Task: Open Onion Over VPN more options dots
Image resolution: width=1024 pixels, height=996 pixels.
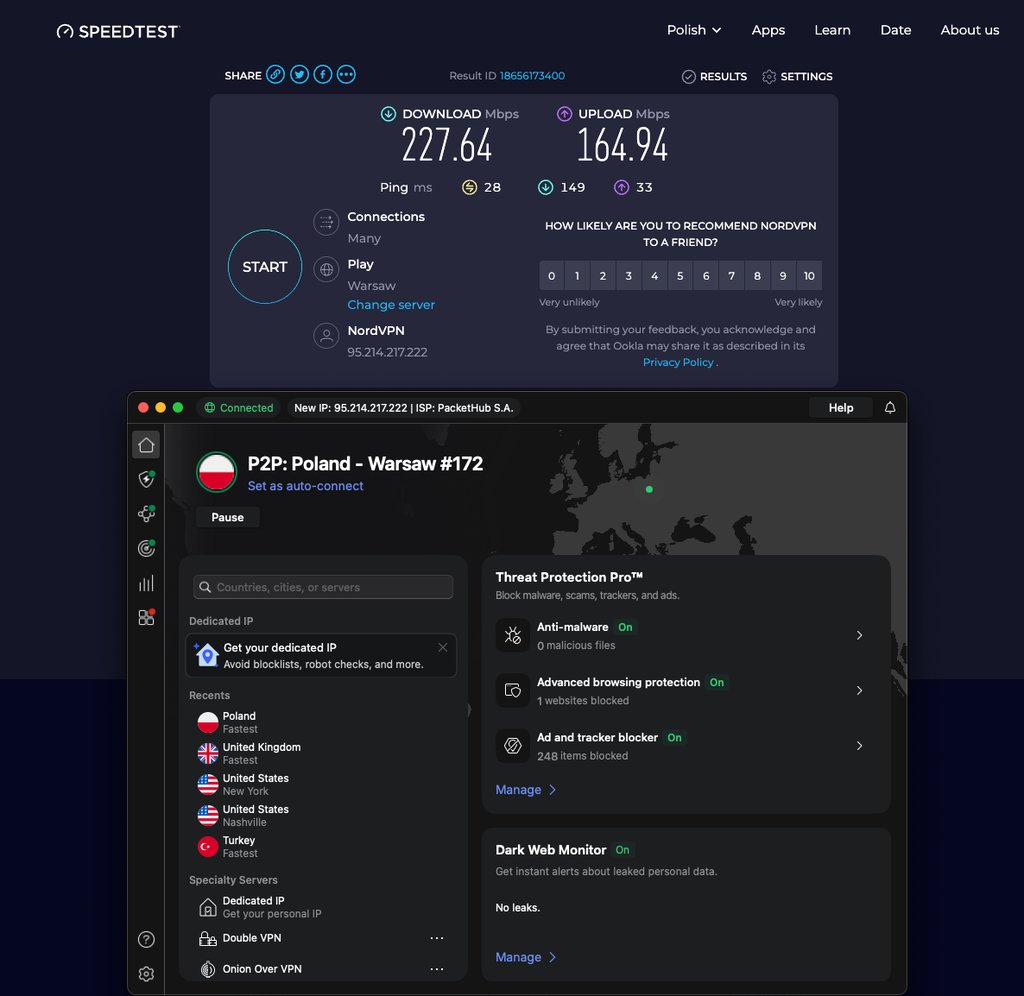Action: (437, 969)
